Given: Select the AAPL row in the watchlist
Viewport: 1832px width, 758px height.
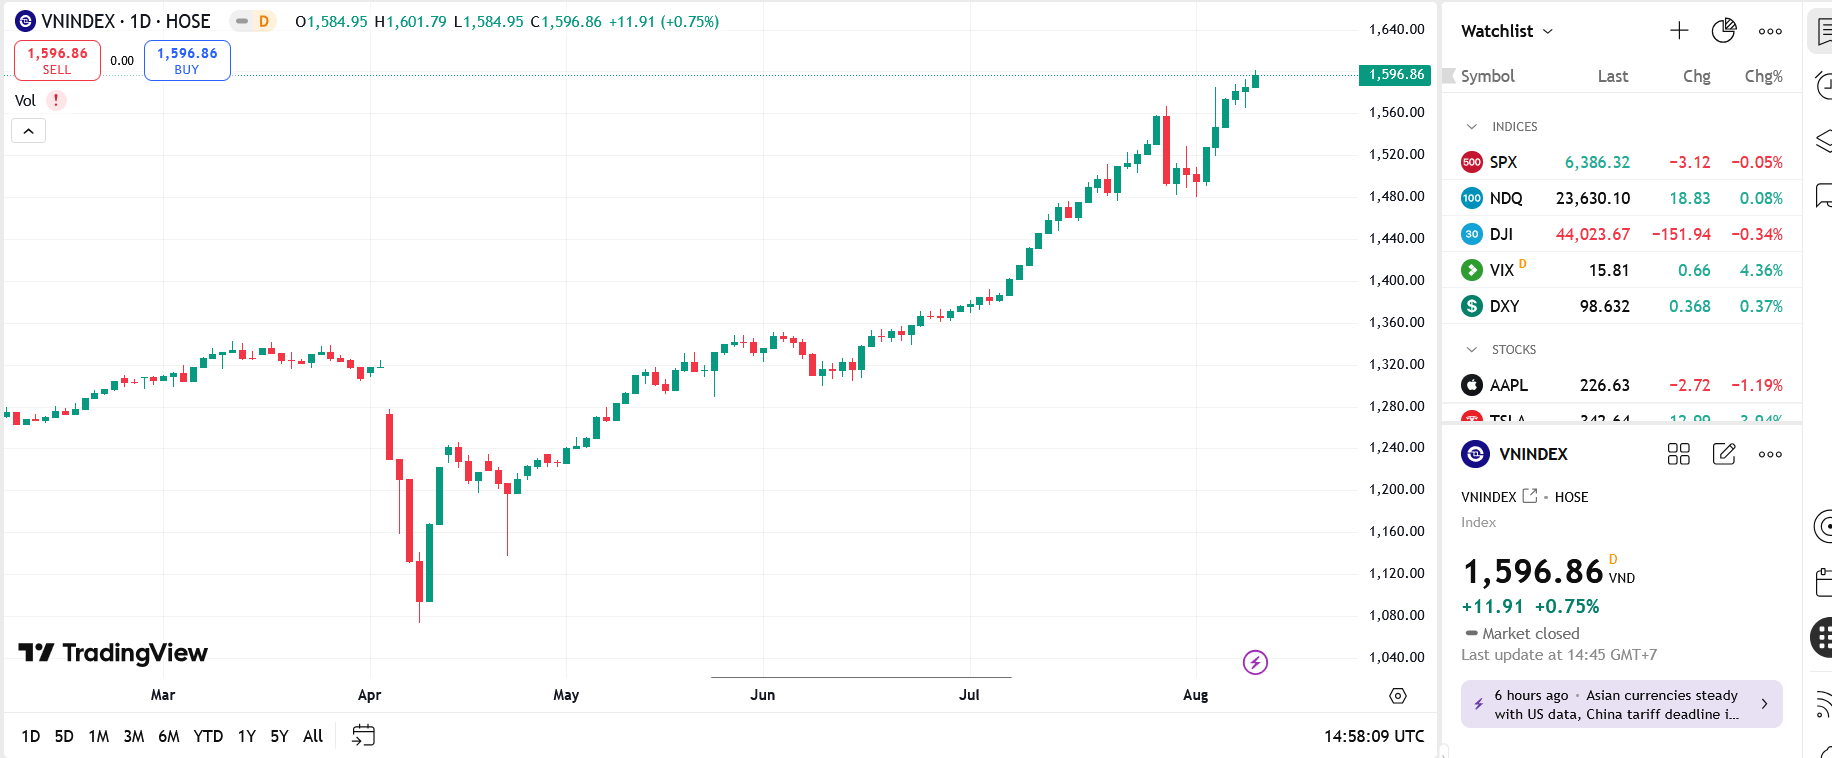Looking at the screenshot, I should (x=1622, y=385).
